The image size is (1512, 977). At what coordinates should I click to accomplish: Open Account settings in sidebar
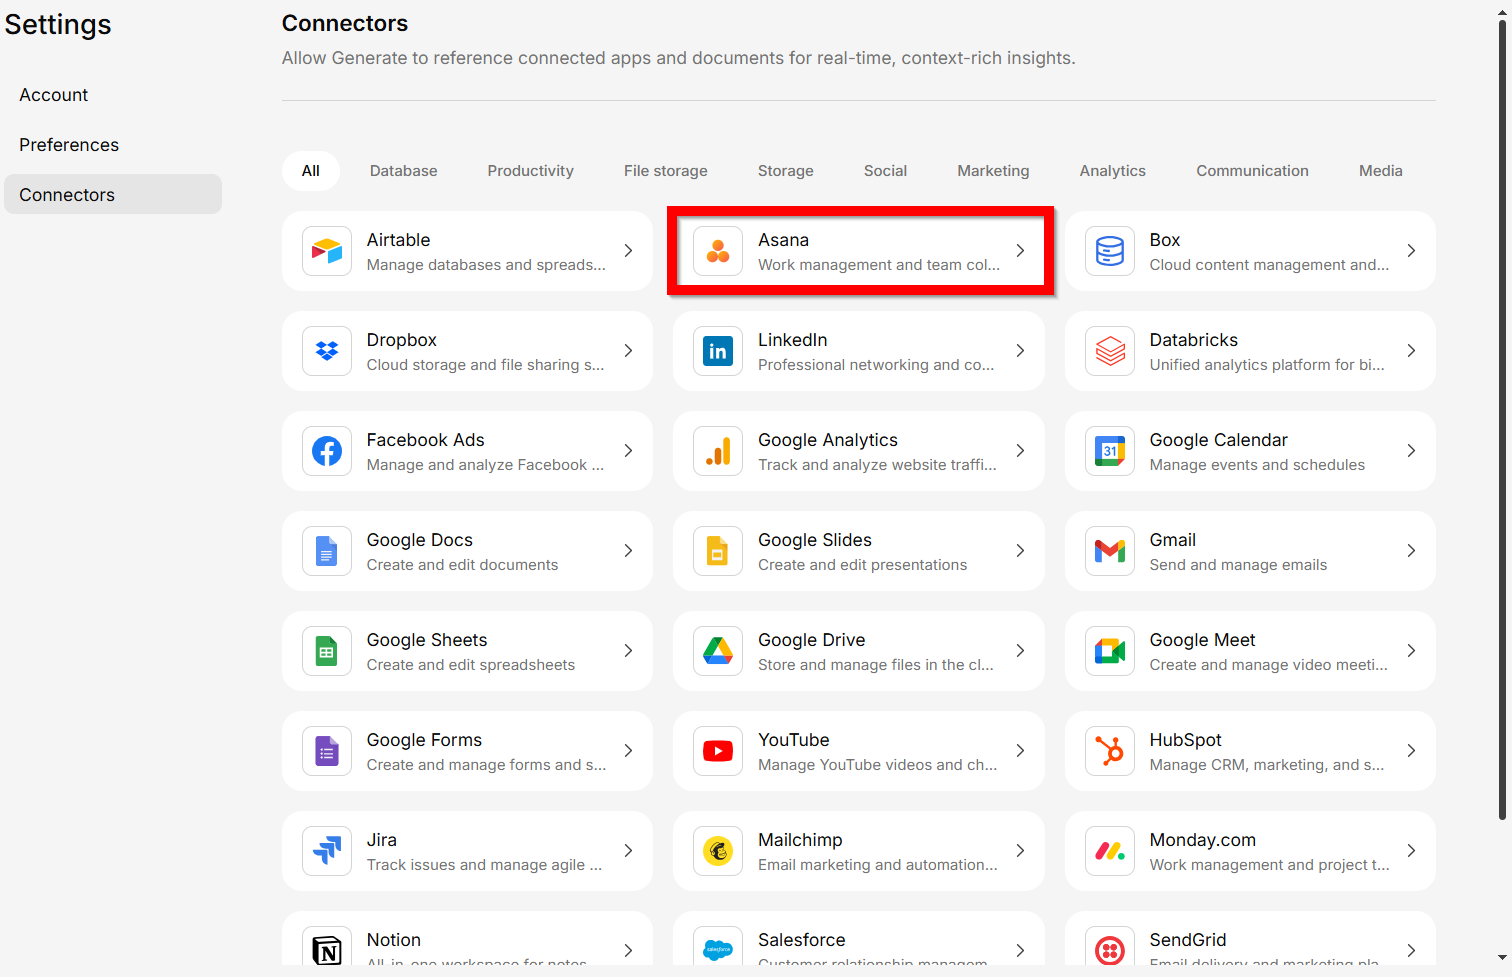coord(54,95)
